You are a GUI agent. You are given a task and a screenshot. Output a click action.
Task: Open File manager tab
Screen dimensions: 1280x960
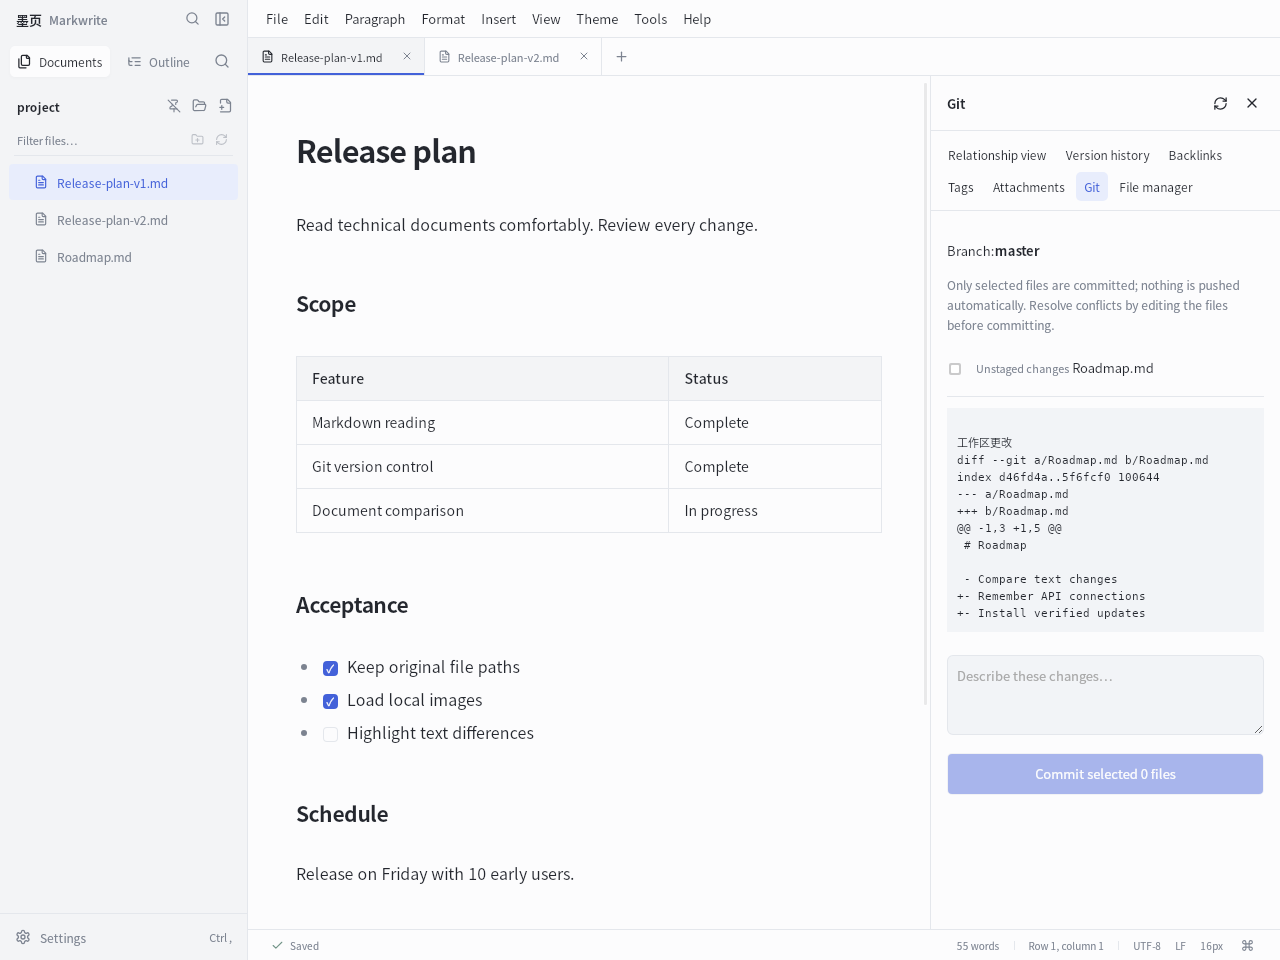(1156, 187)
